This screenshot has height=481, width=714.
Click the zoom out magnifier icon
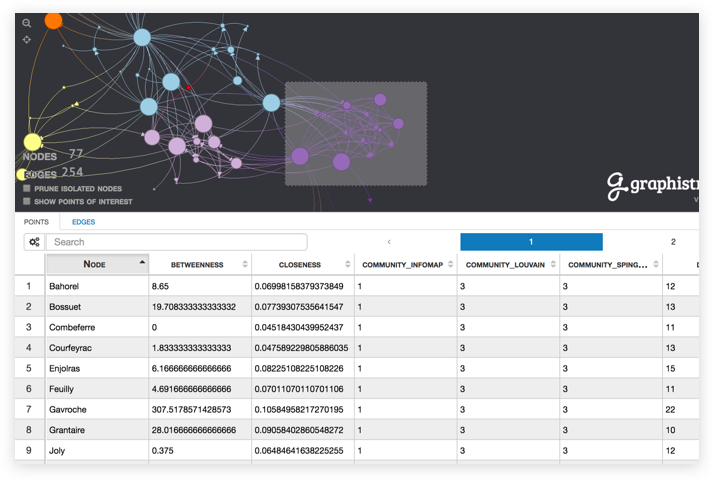point(27,23)
